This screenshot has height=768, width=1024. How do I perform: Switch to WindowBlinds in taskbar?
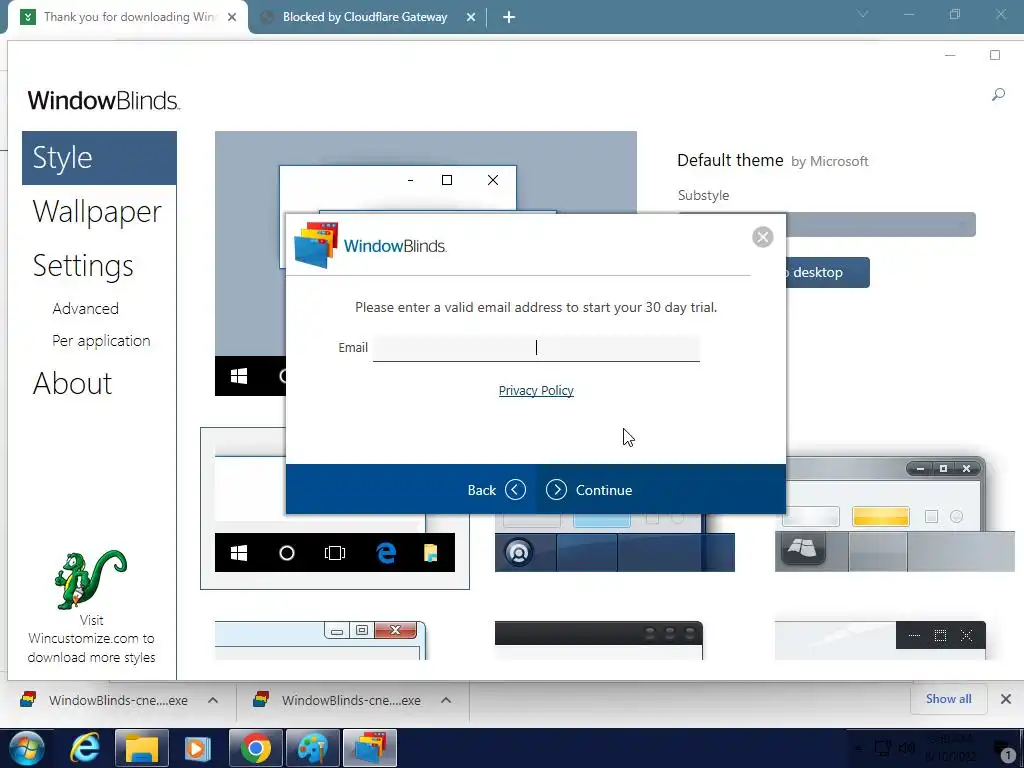coord(370,748)
